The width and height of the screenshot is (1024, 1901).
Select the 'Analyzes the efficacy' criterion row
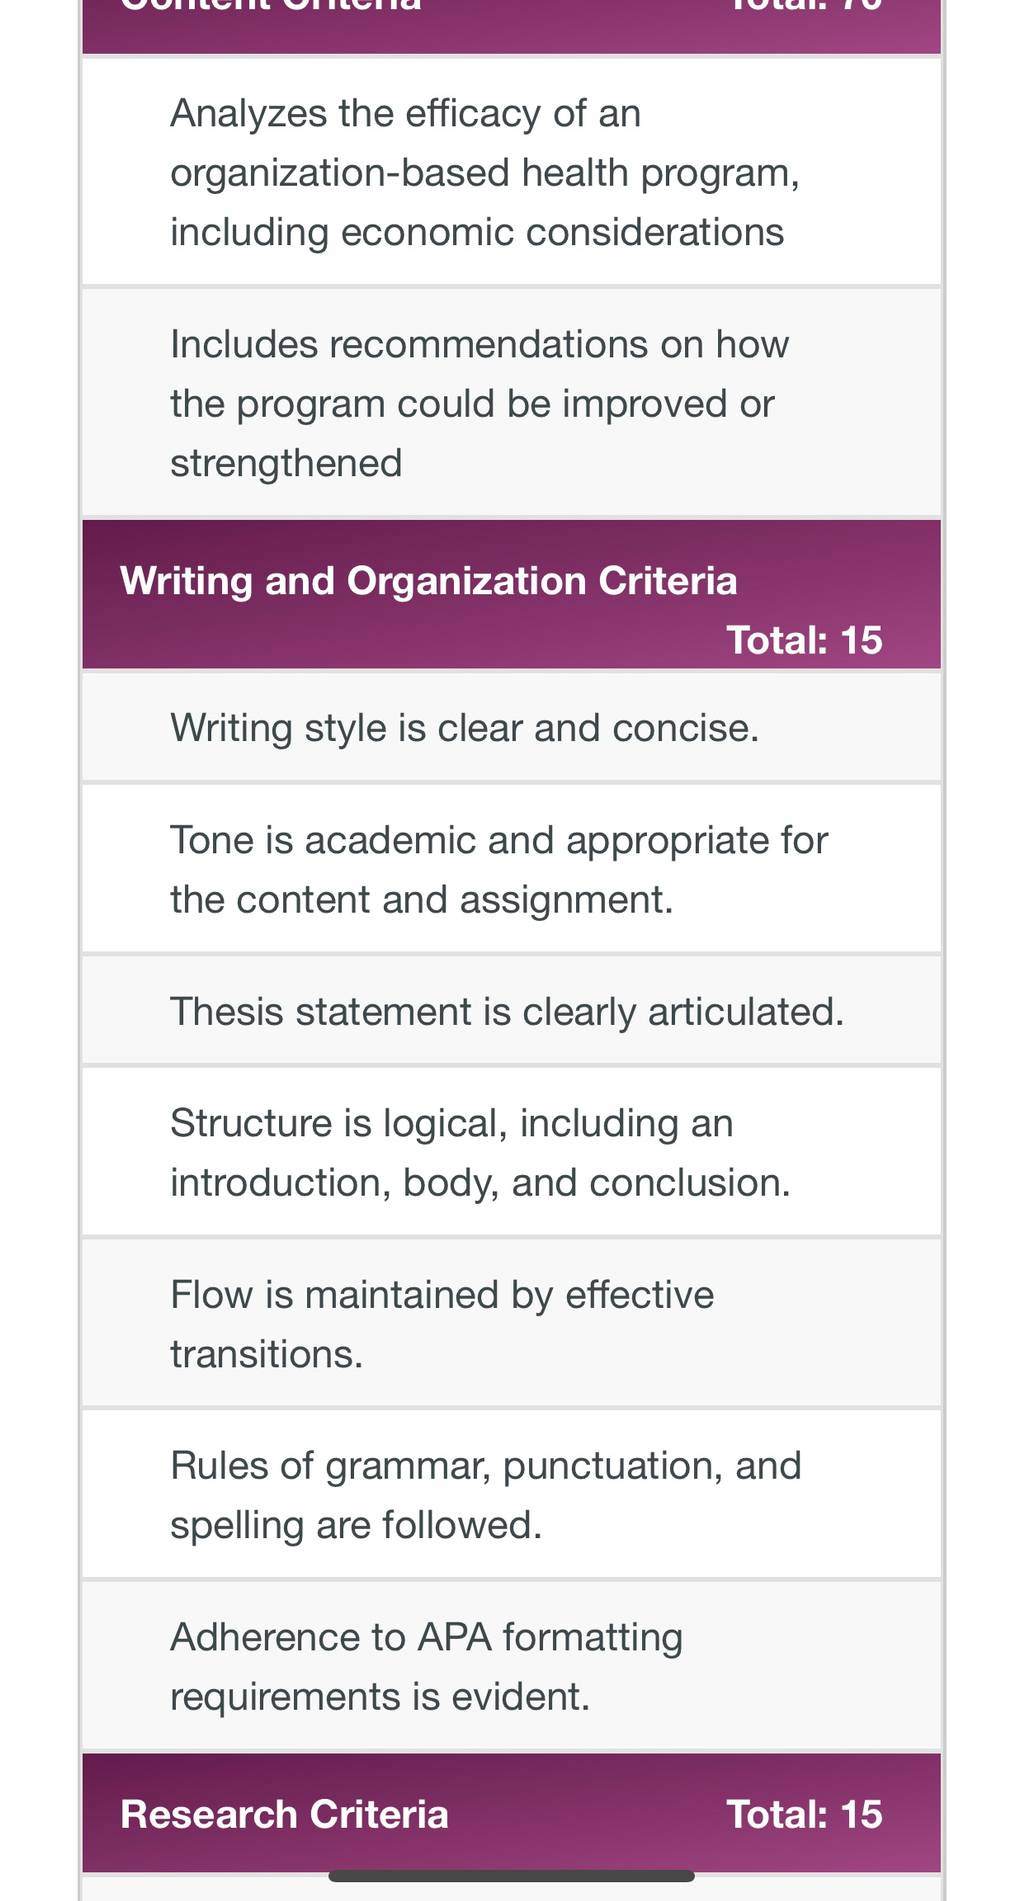coord(511,172)
